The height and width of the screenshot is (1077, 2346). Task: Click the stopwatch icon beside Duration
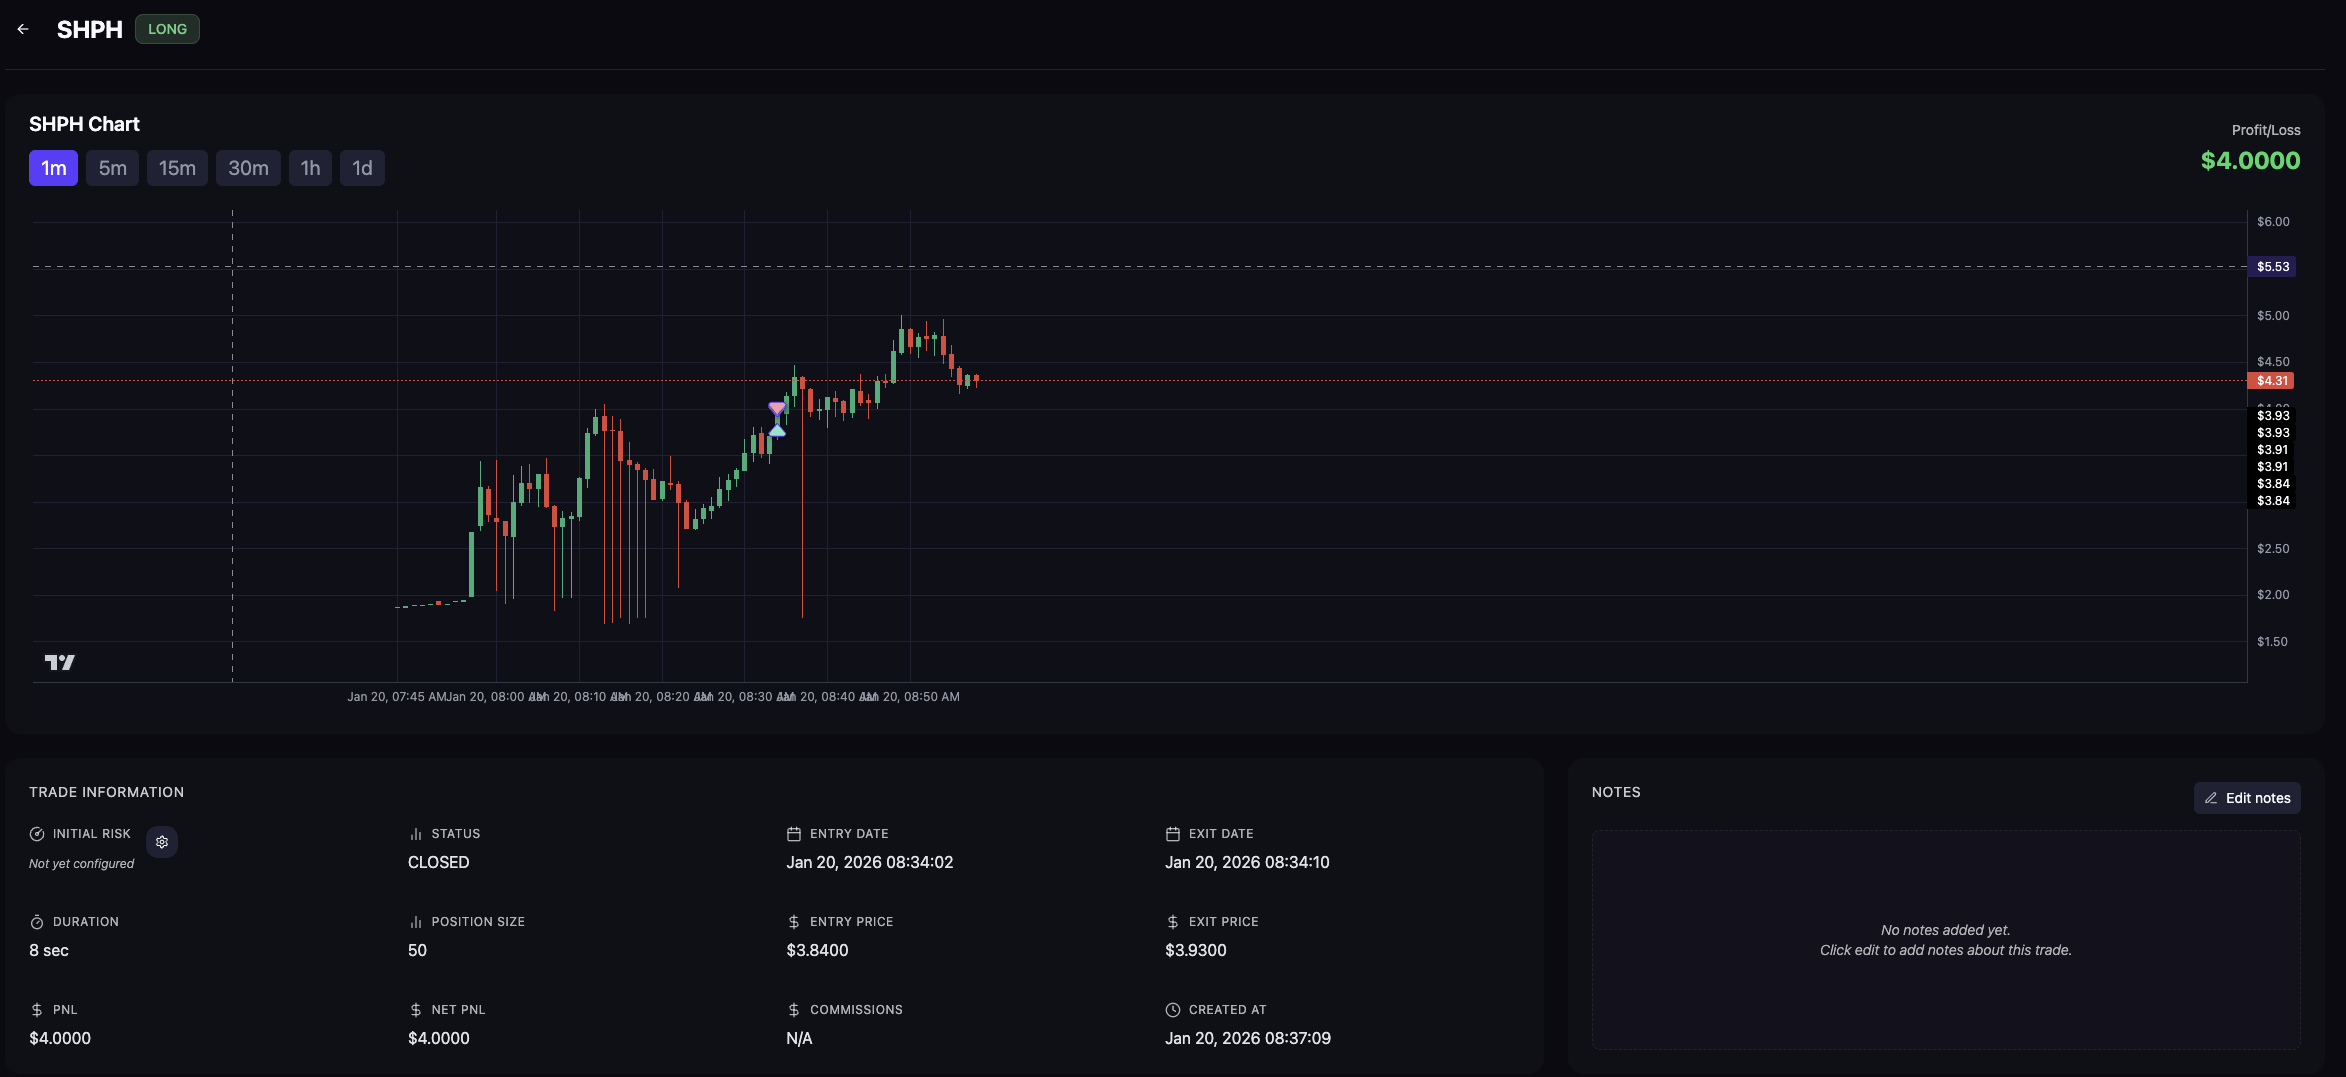[x=37, y=922]
